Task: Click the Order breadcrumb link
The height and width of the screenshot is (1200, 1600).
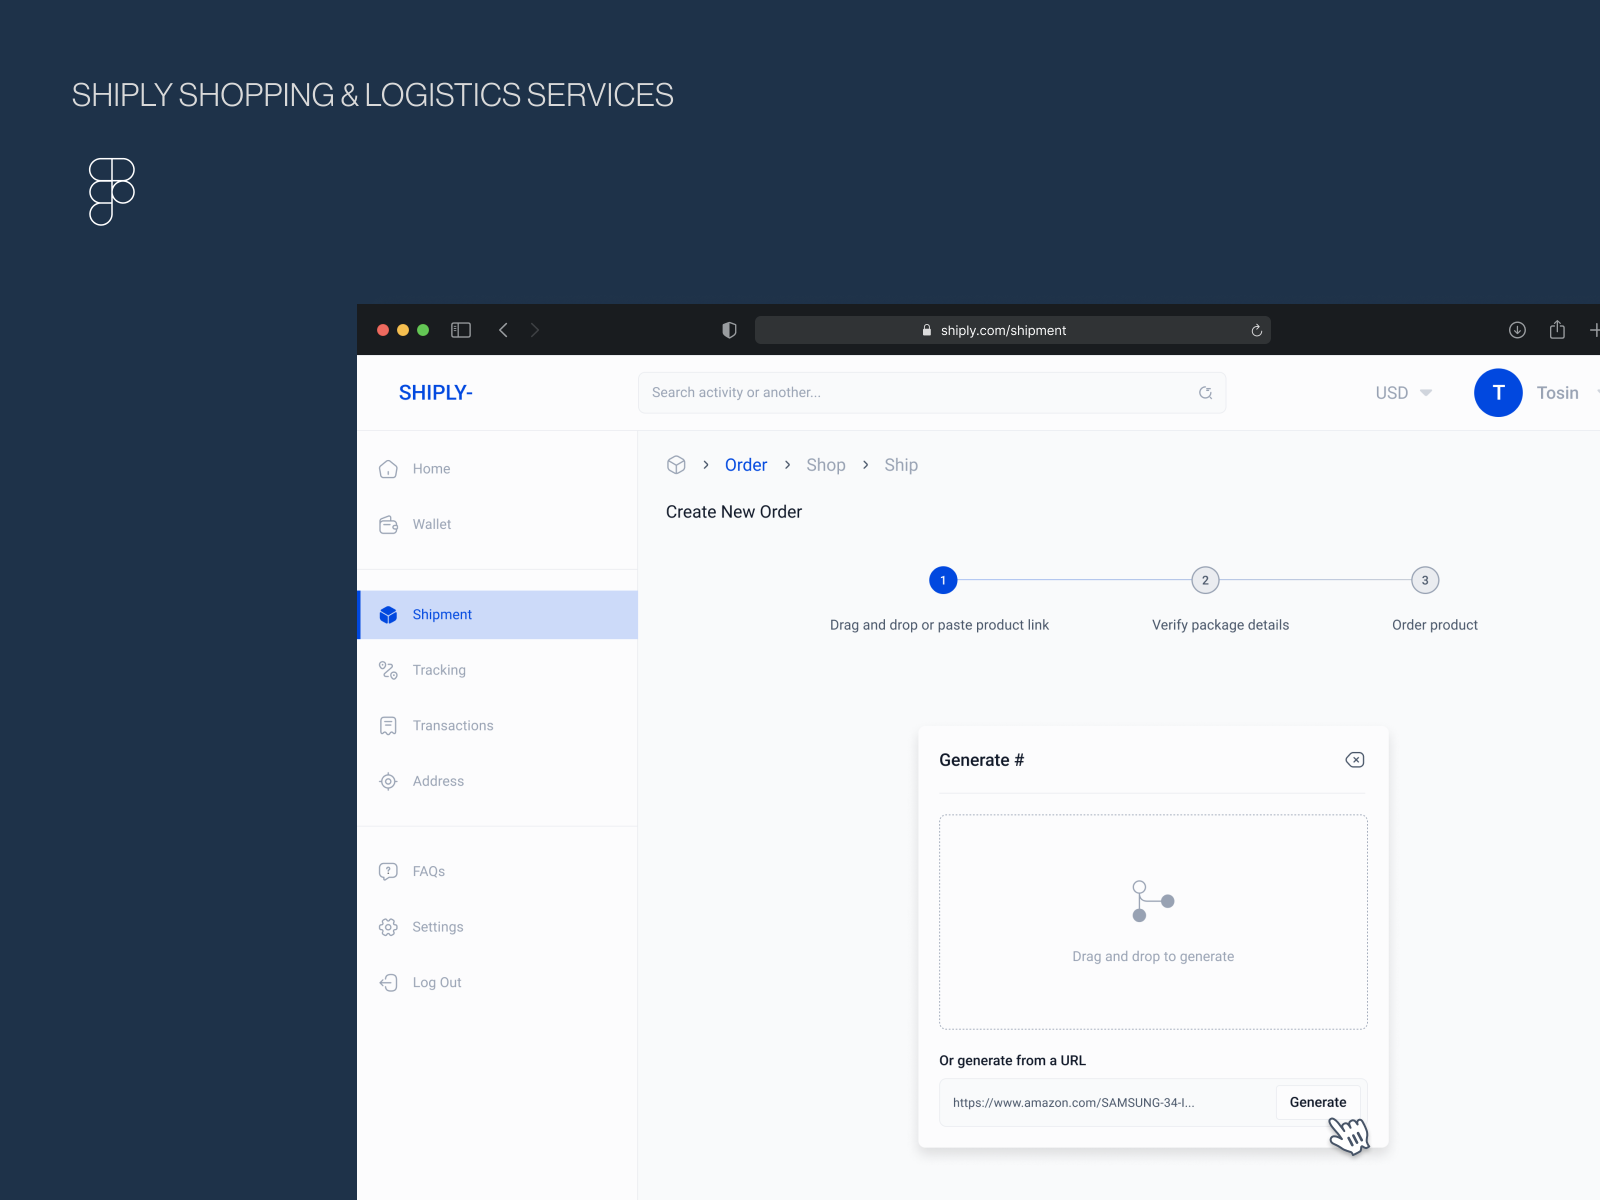Action: [x=746, y=464]
